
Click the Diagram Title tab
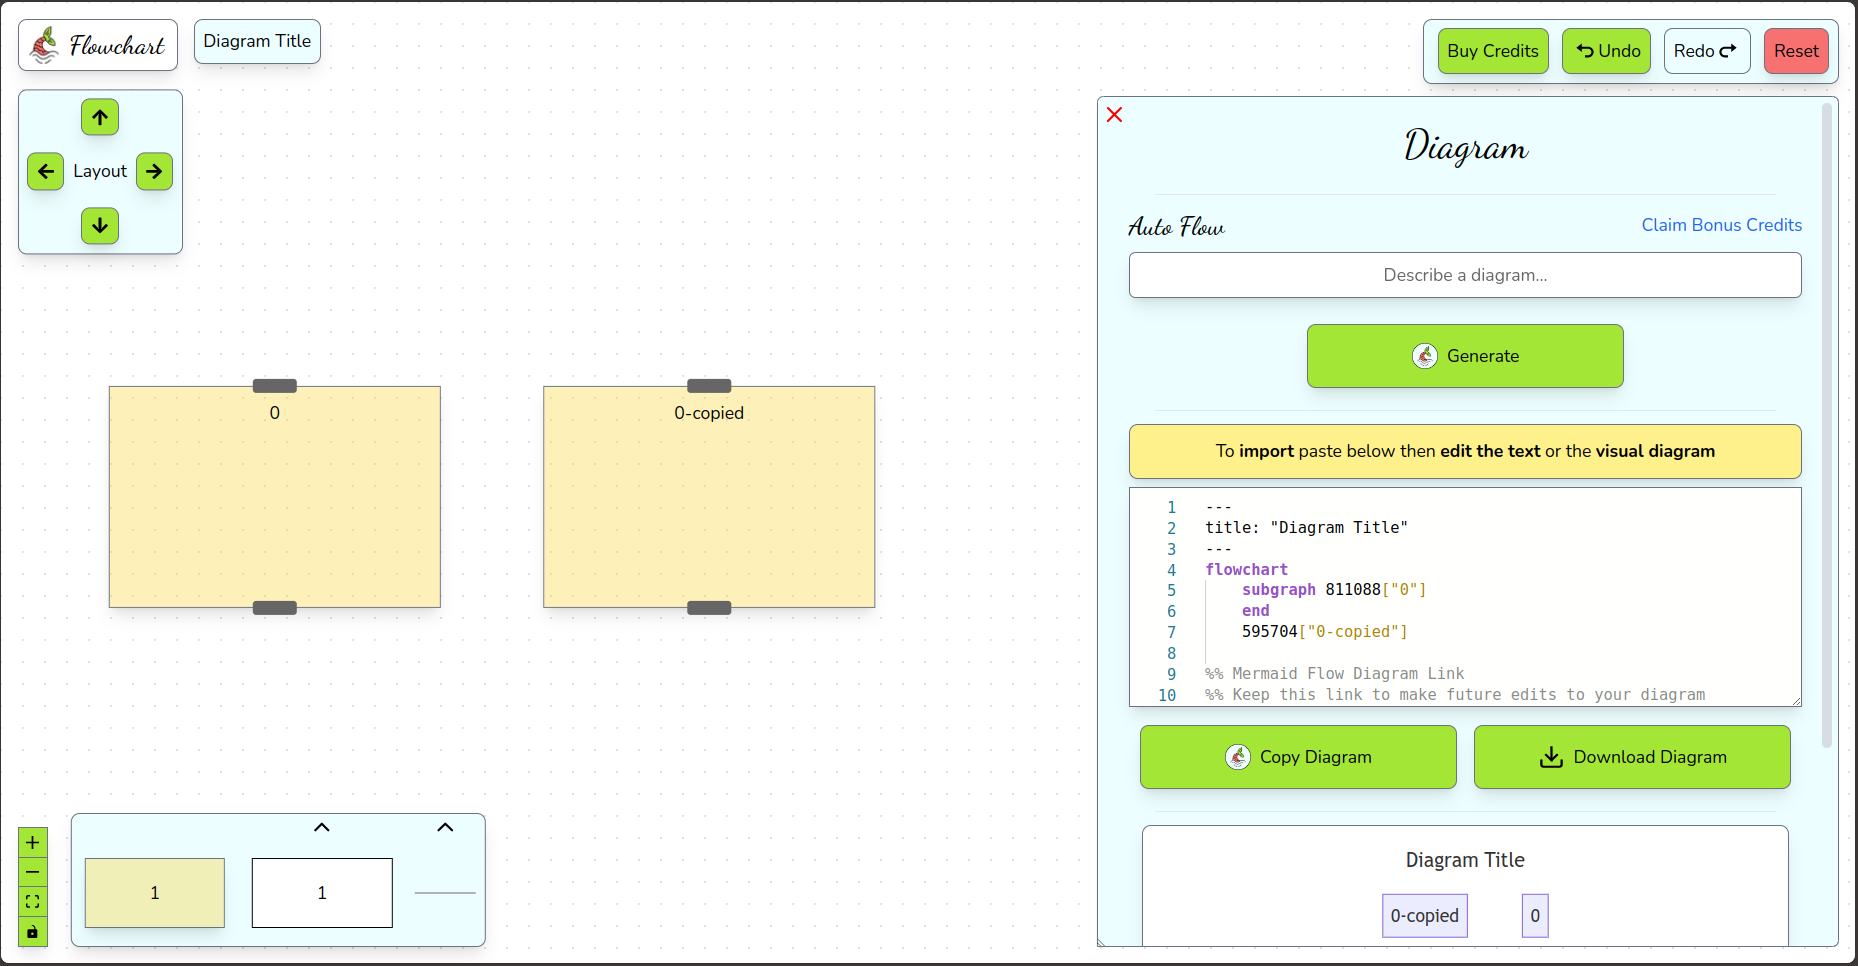point(256,41)
